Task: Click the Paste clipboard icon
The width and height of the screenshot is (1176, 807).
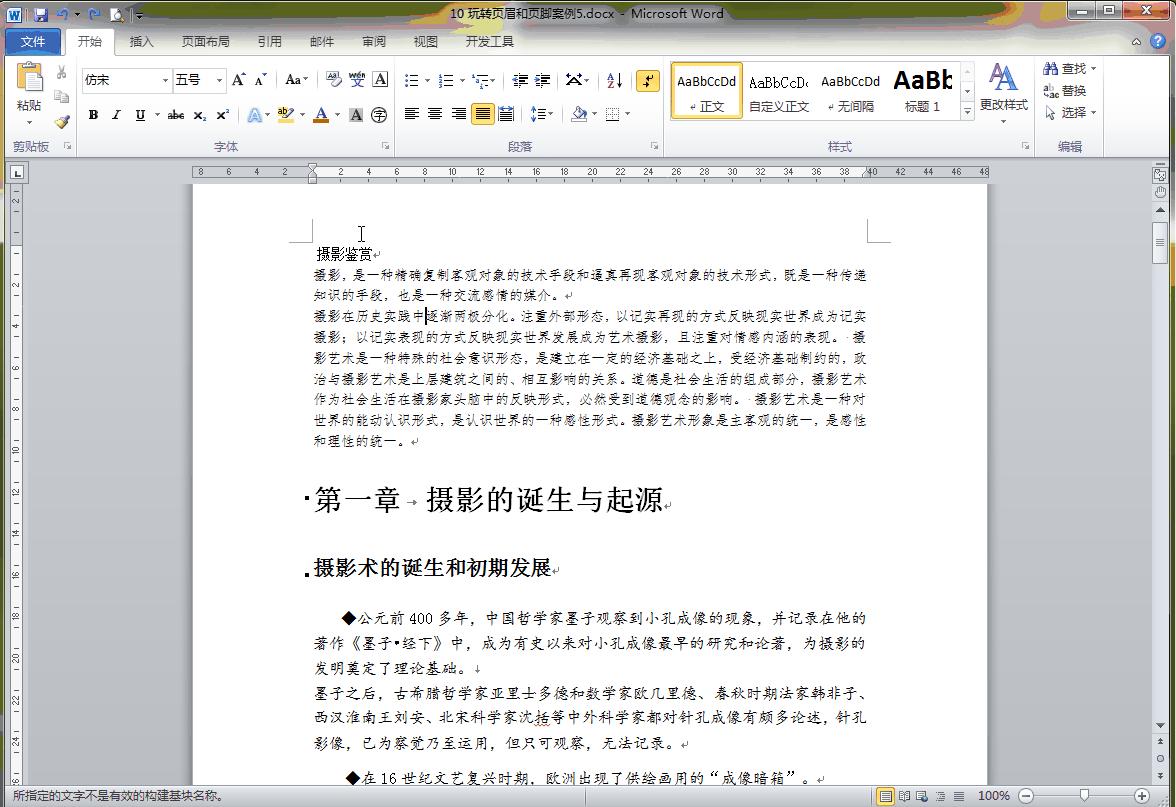Action: (x=30, y=78)
